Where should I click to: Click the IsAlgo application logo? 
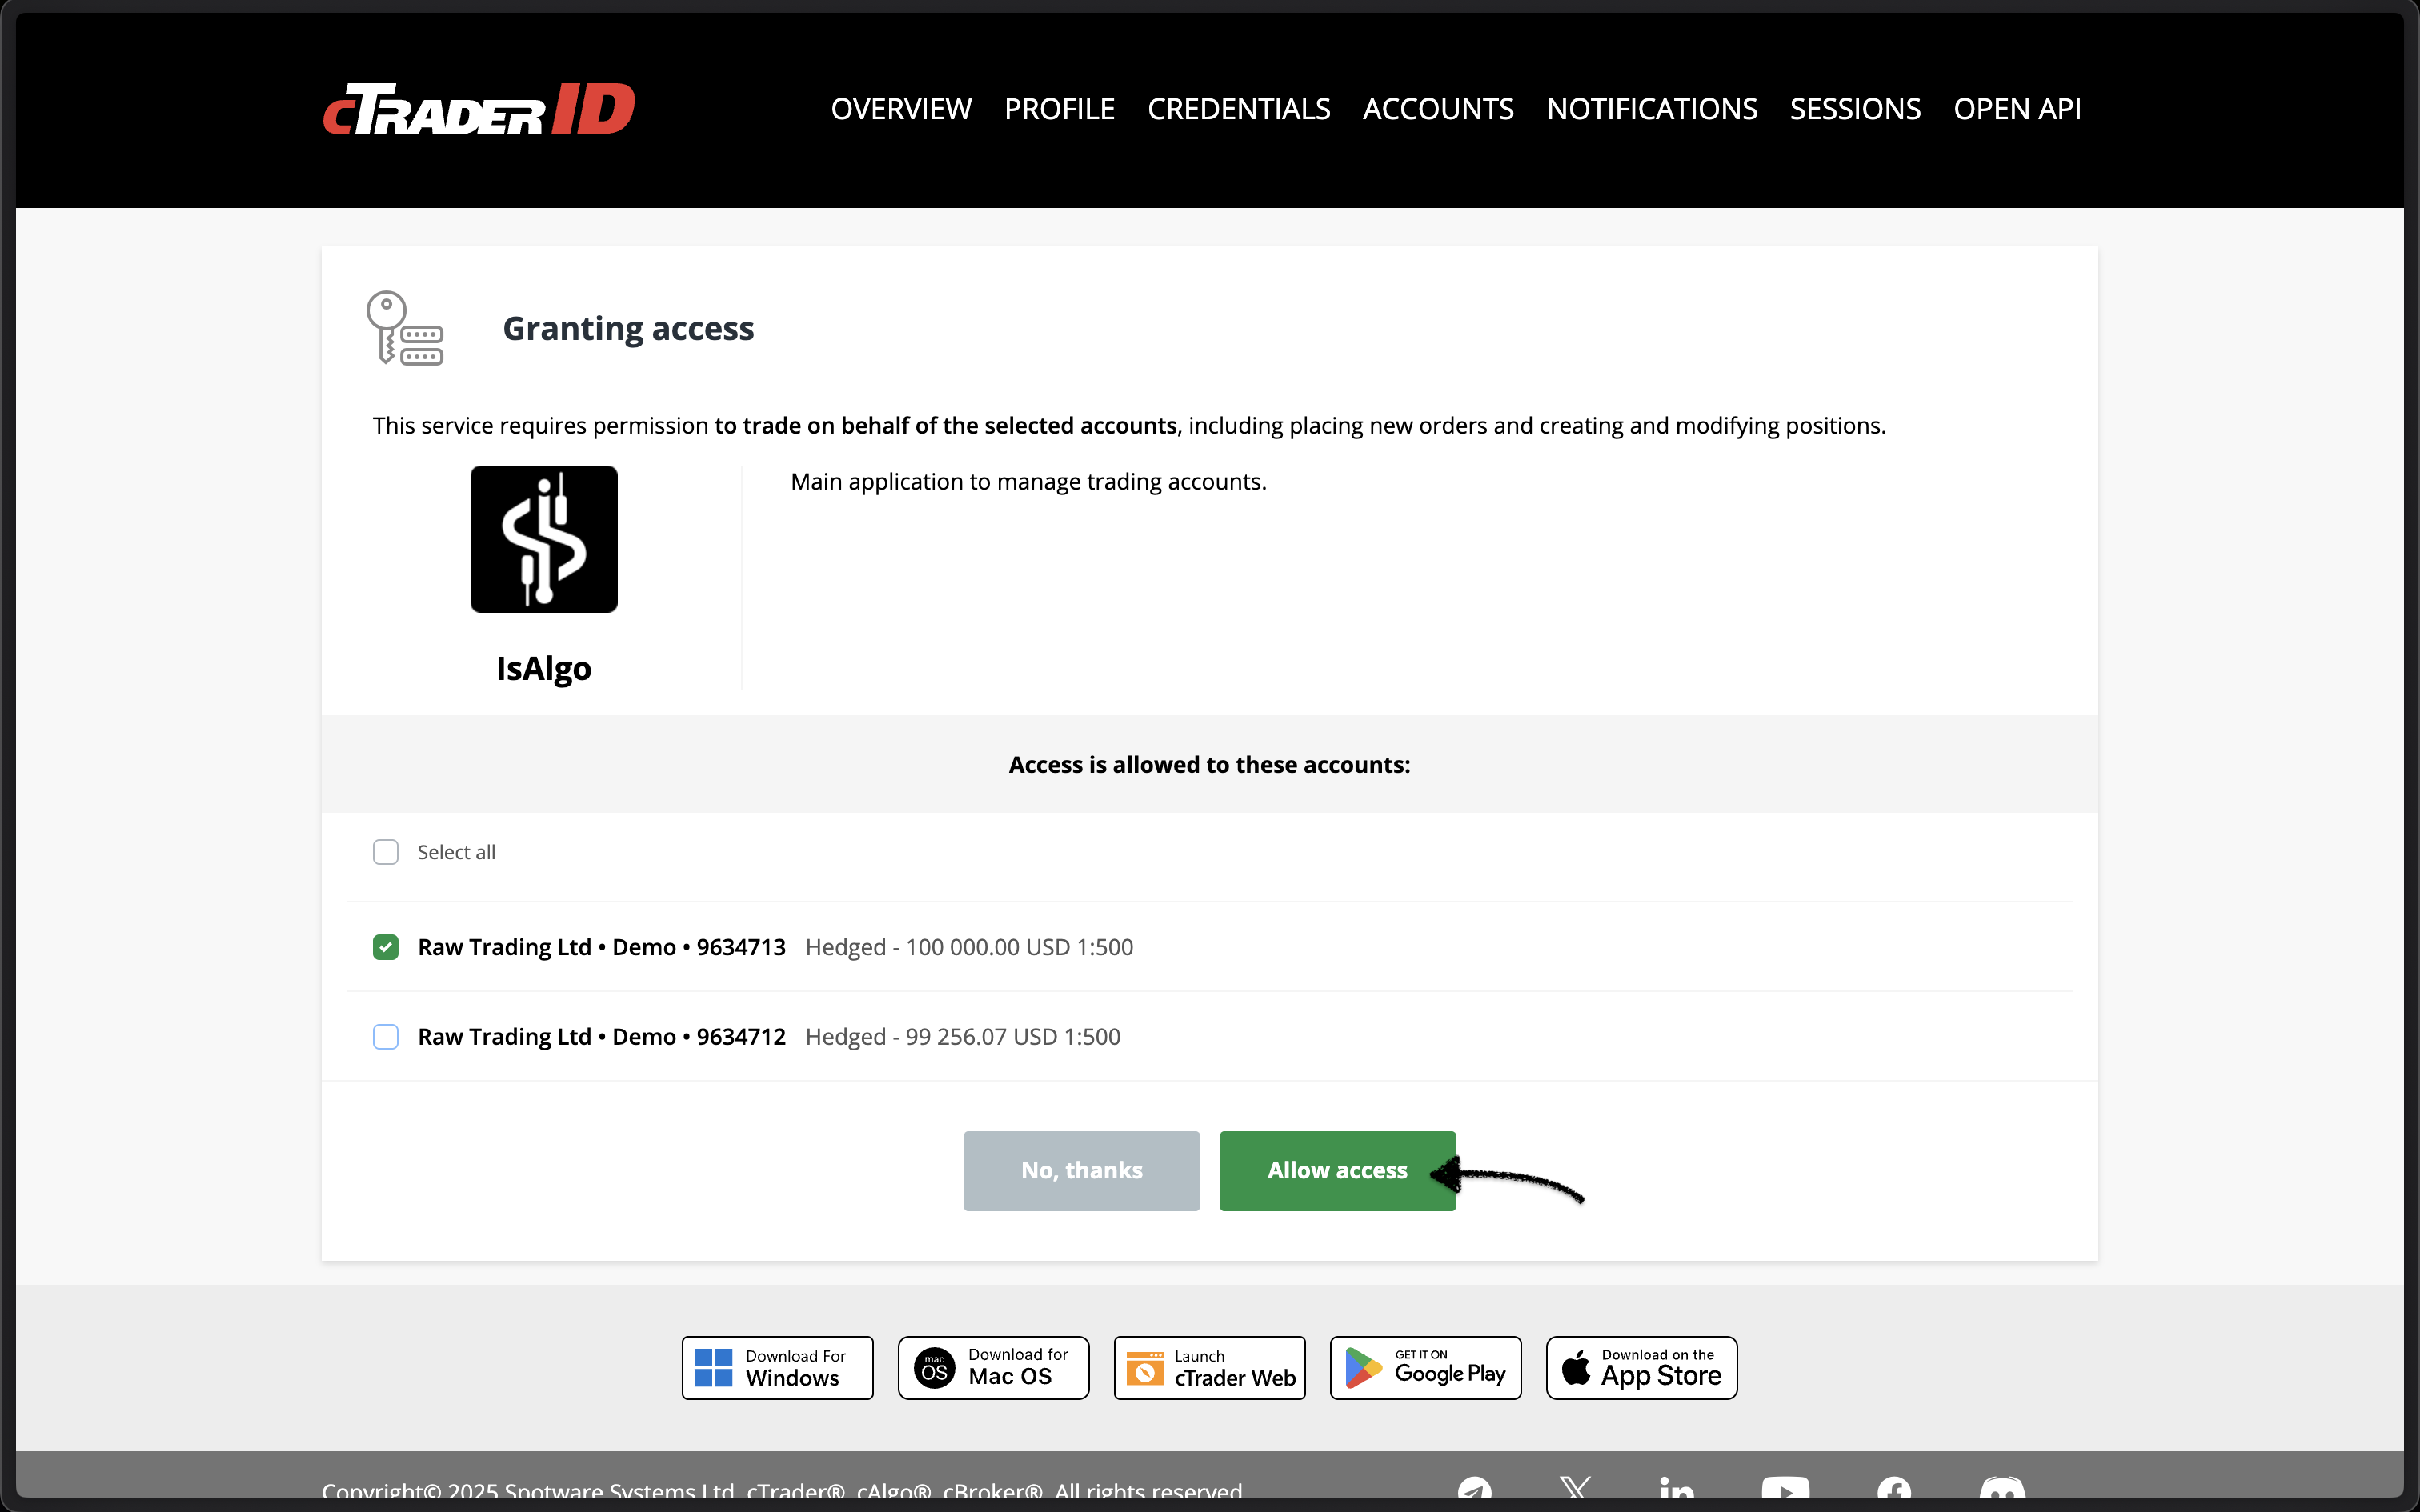pyautogui.click(x=543, y=539)
